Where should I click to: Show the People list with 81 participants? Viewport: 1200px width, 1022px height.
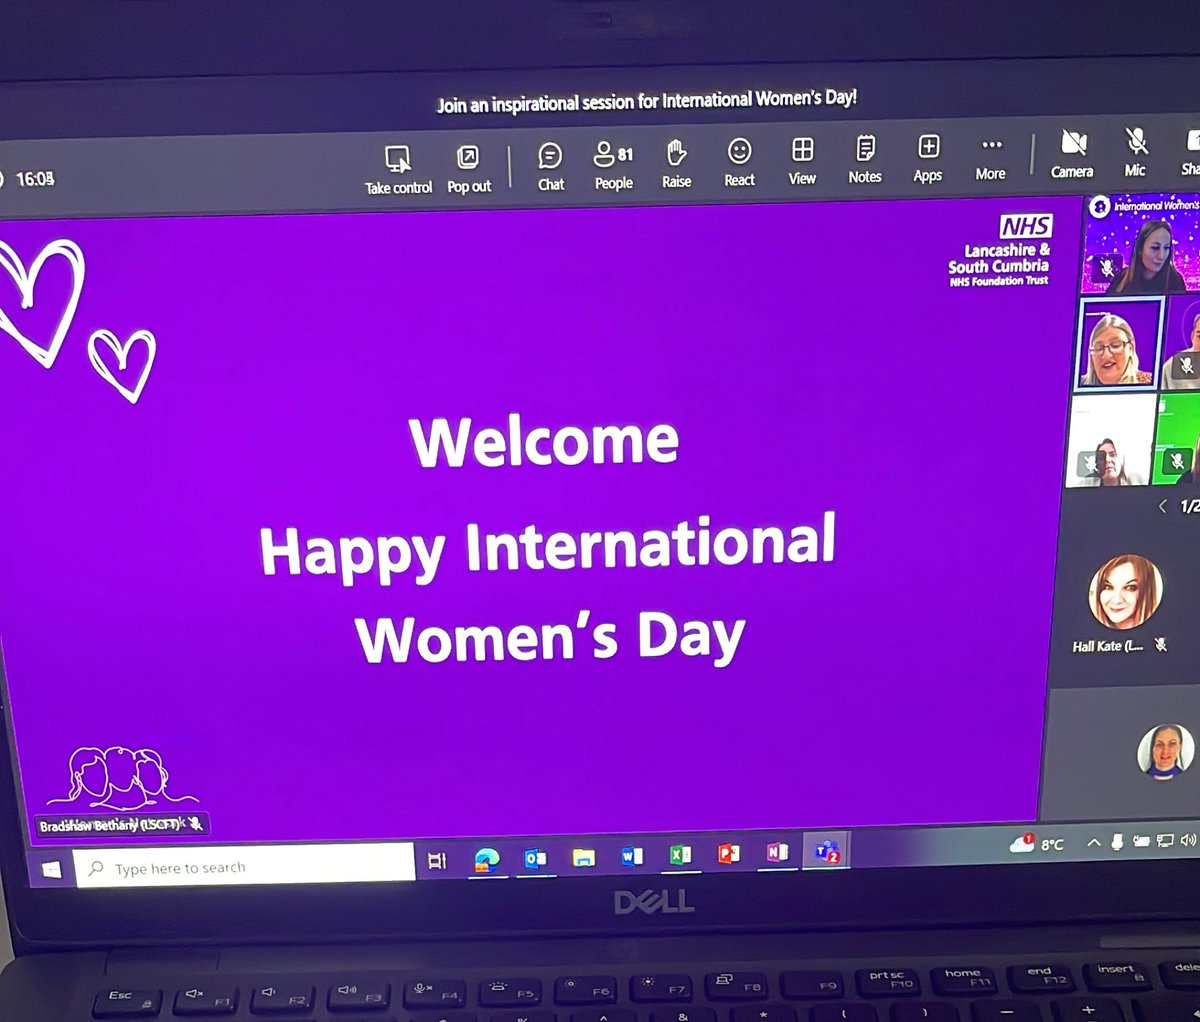tap(614, 165)
